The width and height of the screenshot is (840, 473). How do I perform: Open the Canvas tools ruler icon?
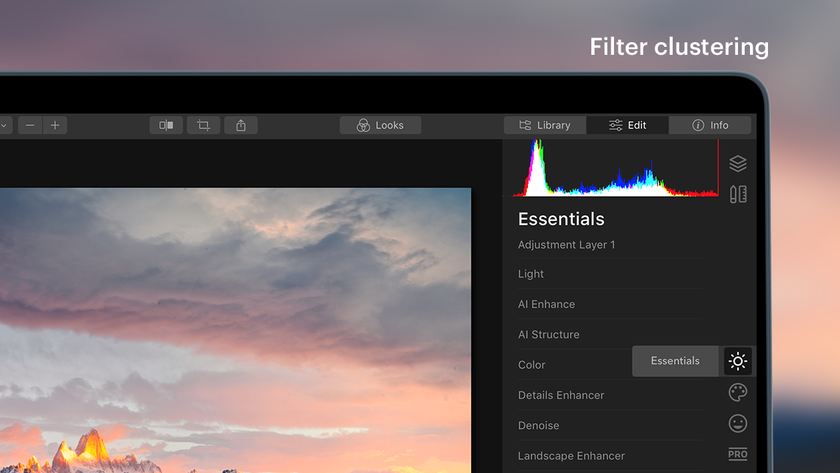click(738, 194)
